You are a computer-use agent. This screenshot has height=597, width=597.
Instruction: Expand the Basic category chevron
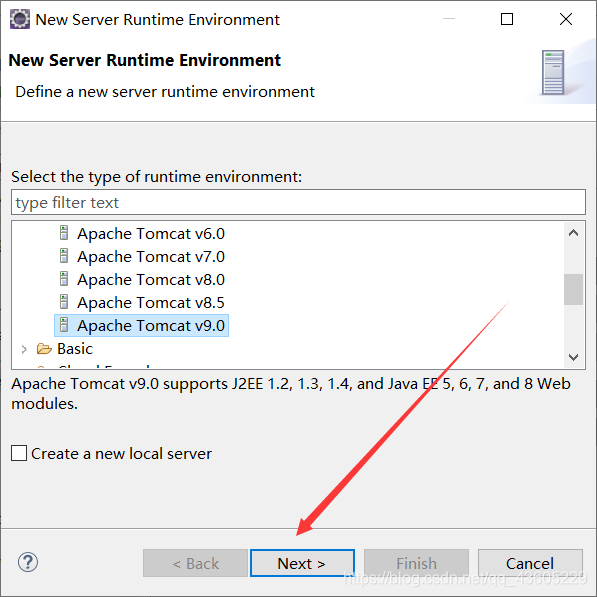[x=24, y=349]
